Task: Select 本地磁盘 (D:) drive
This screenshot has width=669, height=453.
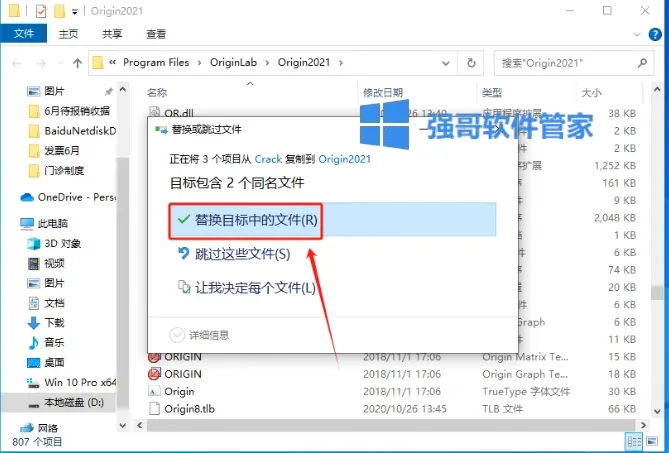Action: point(59,402)
